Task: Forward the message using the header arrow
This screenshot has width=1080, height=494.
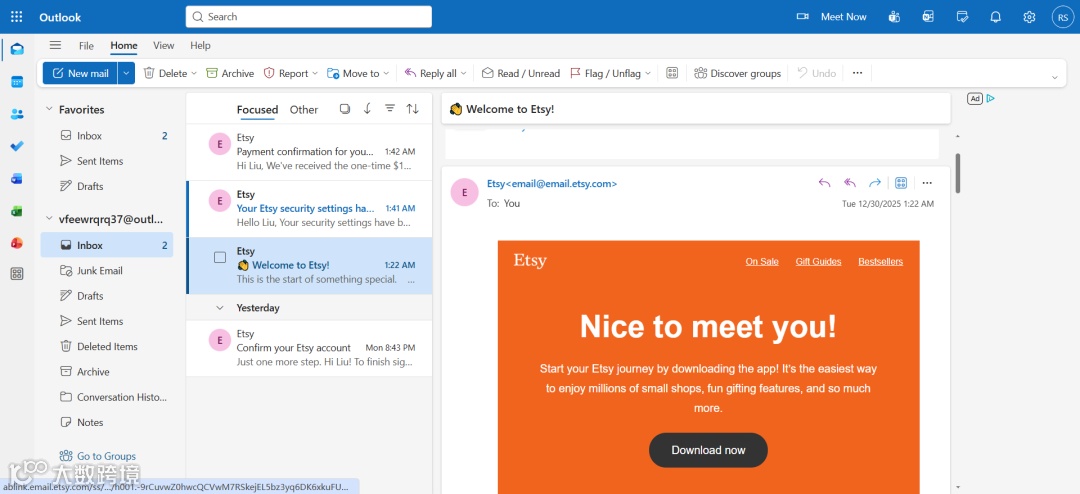Action: point(875,183)
